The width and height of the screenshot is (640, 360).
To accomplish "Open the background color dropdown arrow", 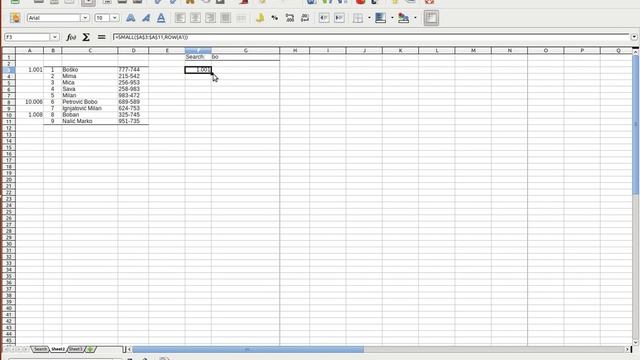I will tap(392, 18).
